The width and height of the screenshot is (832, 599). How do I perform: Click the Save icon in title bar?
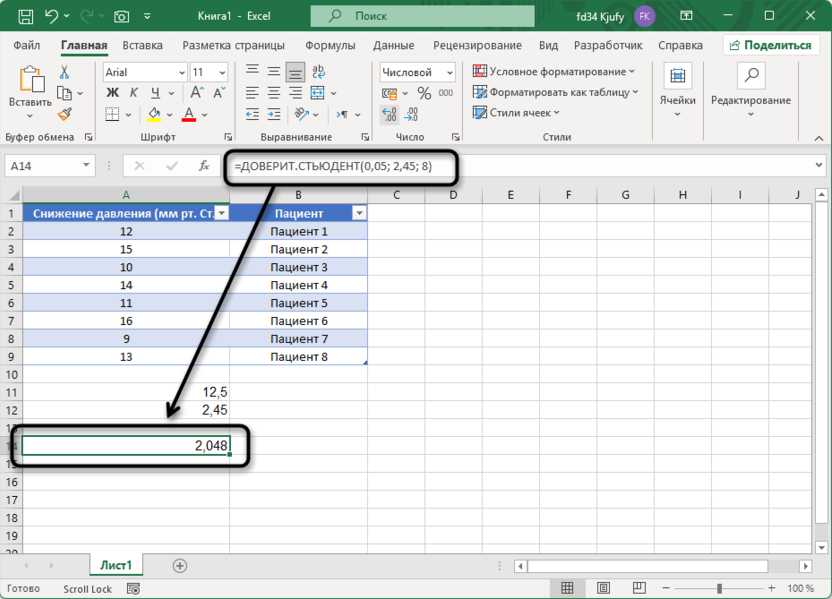pyautogui.click(x=24, y=16)
